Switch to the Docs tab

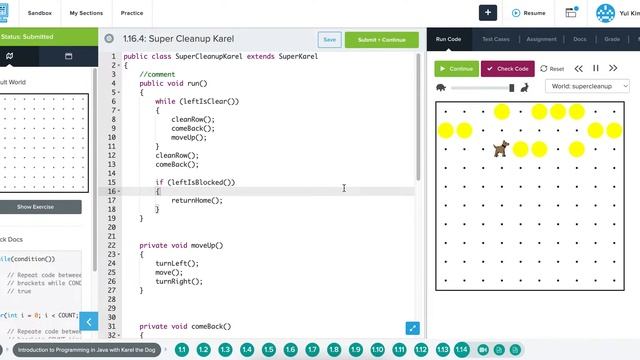point(580,39)
